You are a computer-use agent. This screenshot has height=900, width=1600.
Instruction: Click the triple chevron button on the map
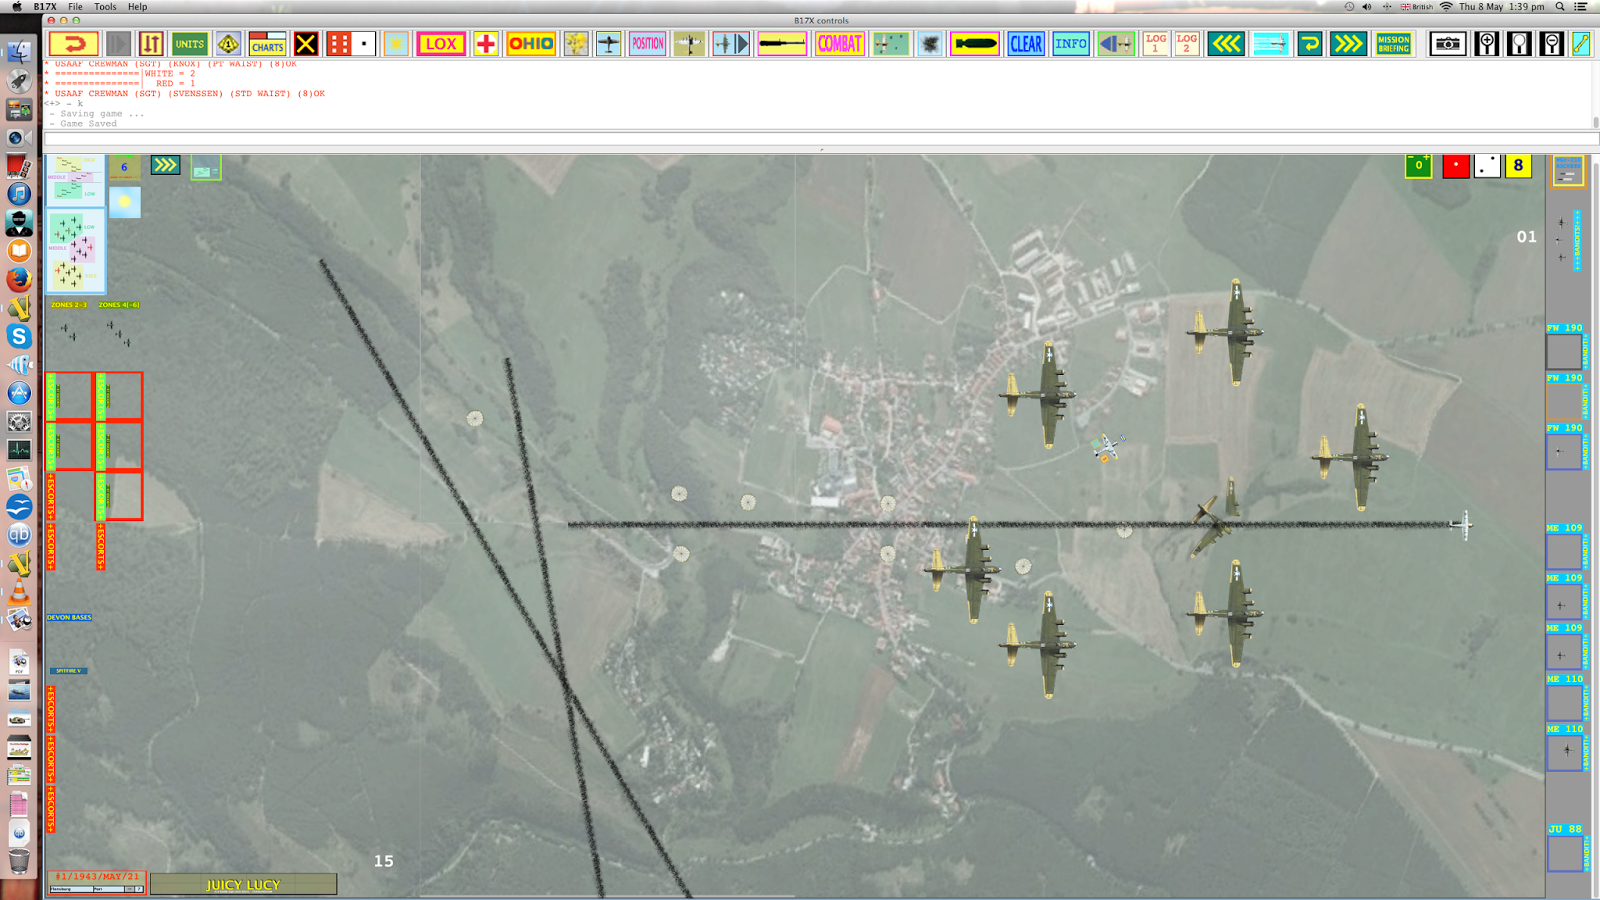point(165,165)
